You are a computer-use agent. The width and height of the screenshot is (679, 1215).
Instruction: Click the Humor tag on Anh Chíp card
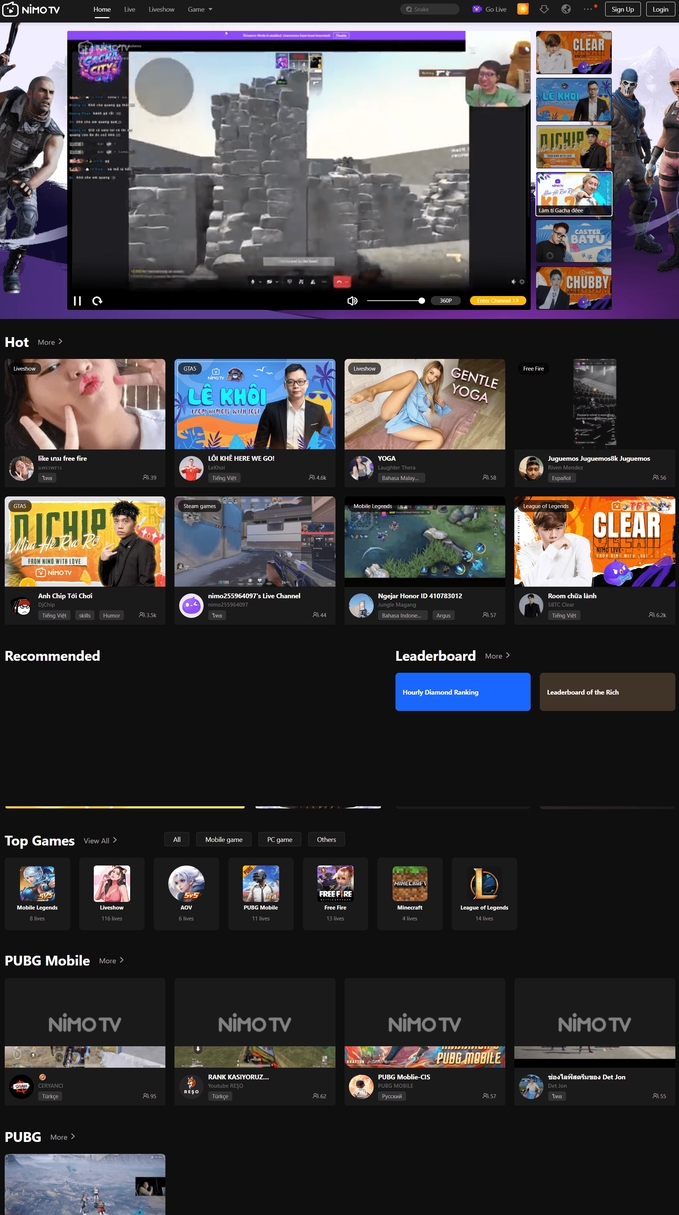tap(111, 615)
